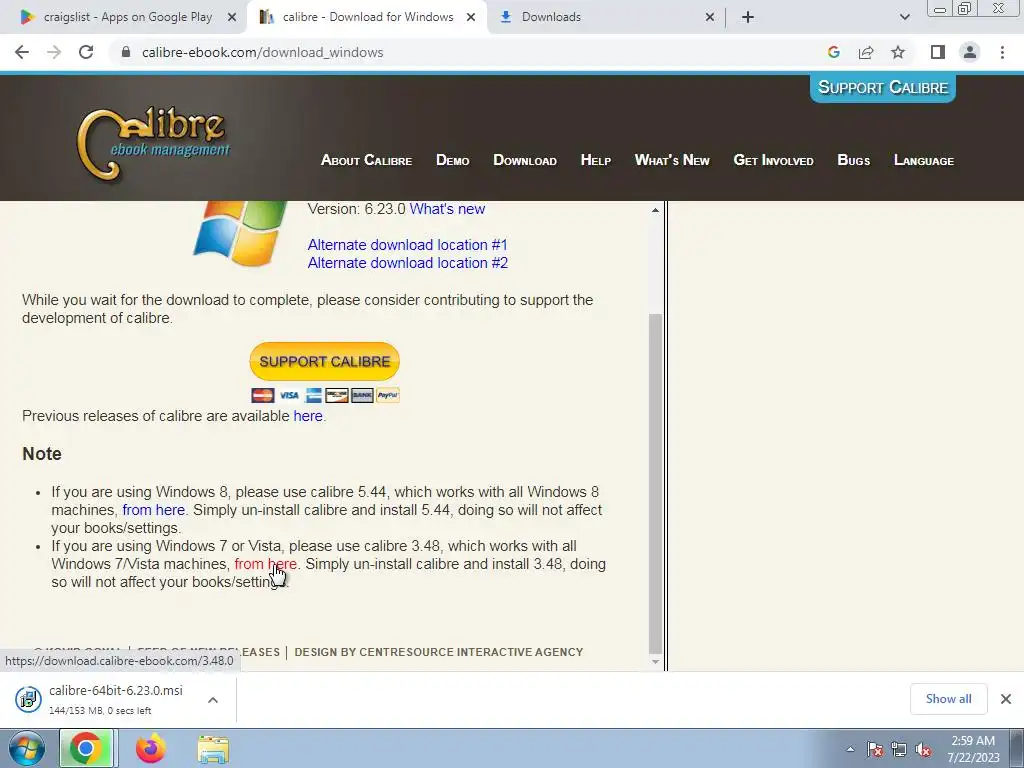Click the scrollbar down arrow
Screen dimensions: 1024x768
pyautogui.click(x=655, y=662)
